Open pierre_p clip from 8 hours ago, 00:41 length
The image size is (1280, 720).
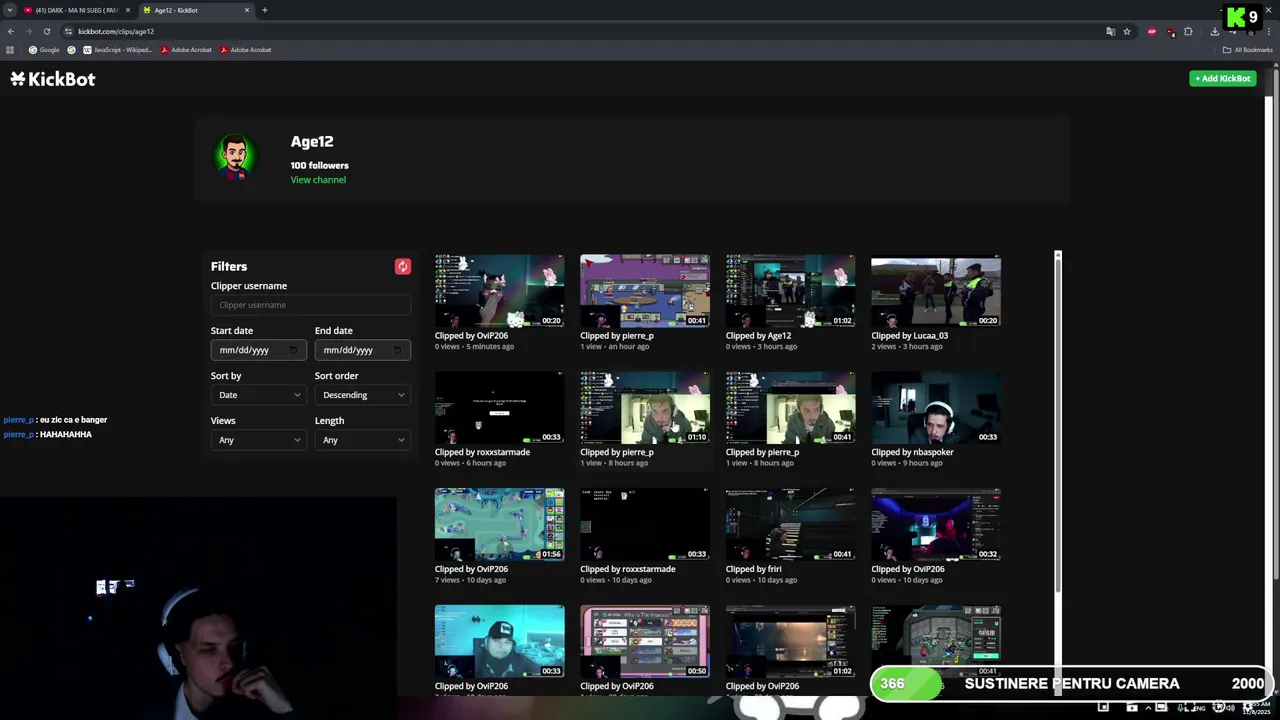(x=790, y=407)
